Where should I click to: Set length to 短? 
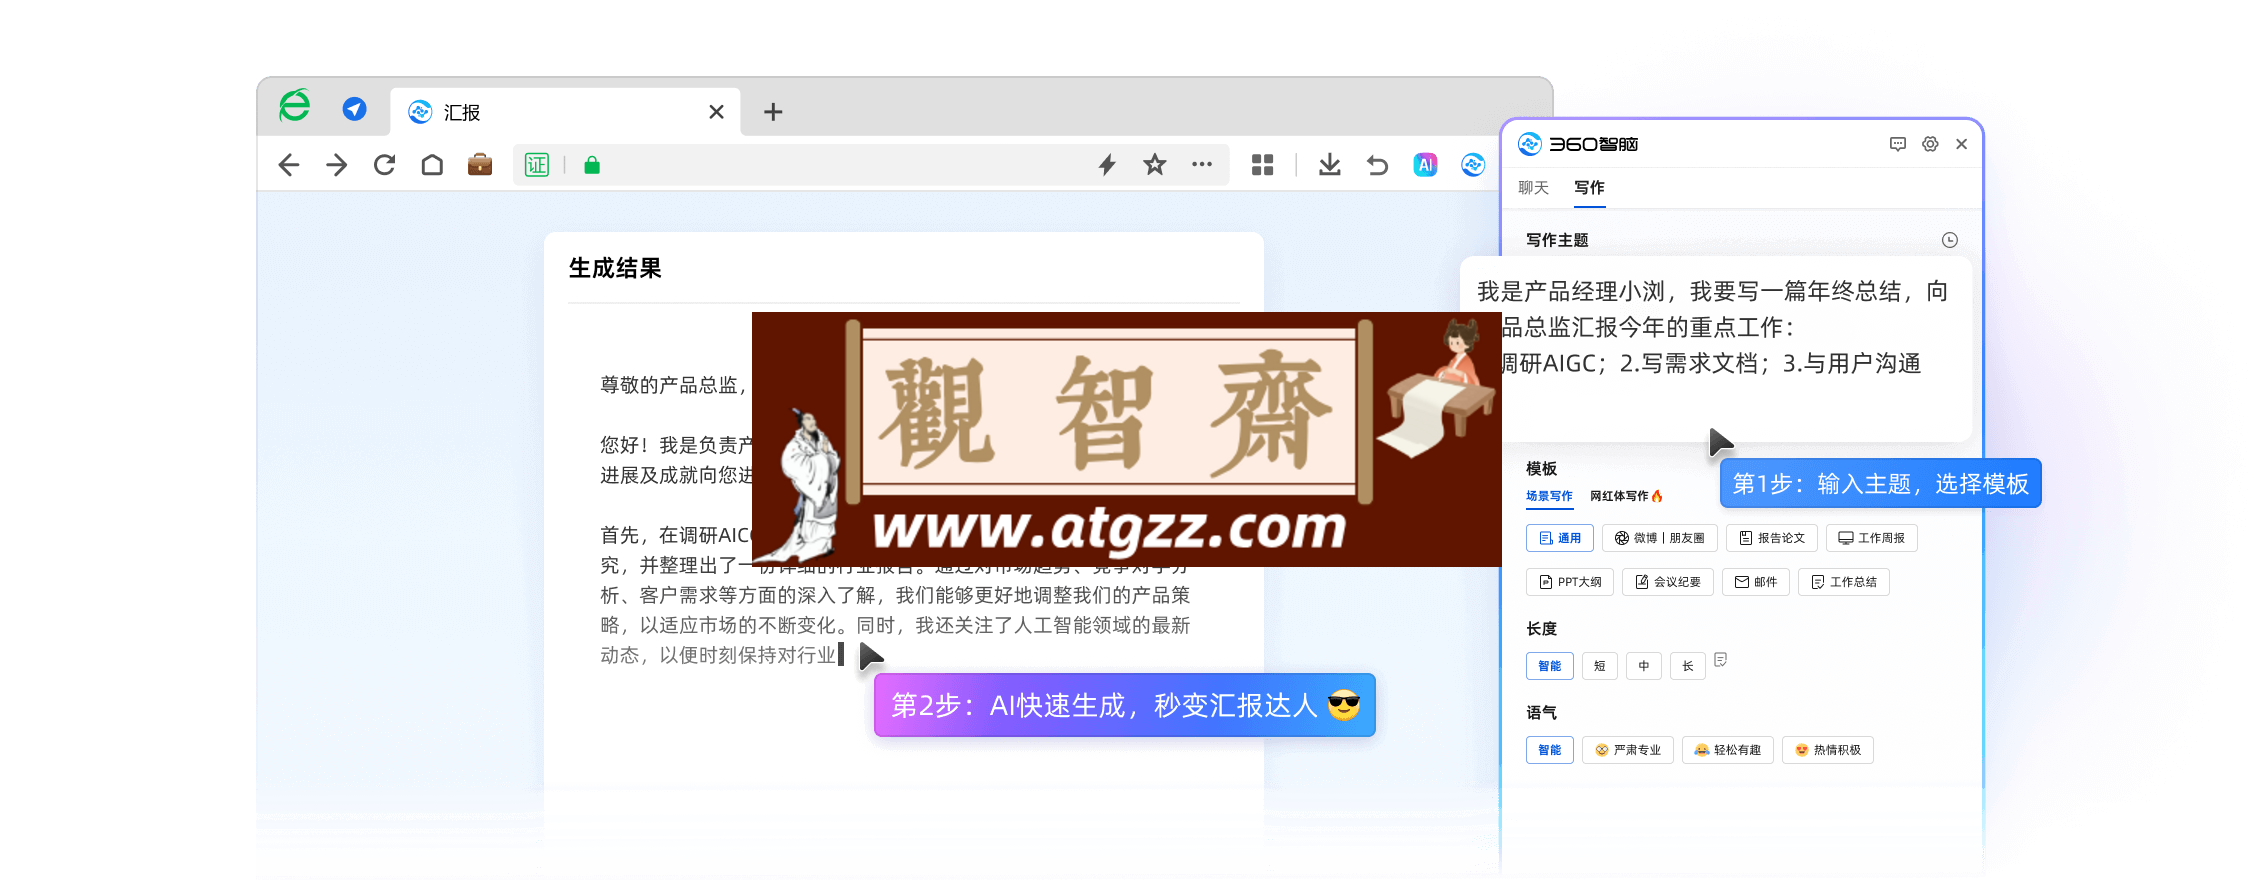pyautogui.click(x=1600, y=666)
